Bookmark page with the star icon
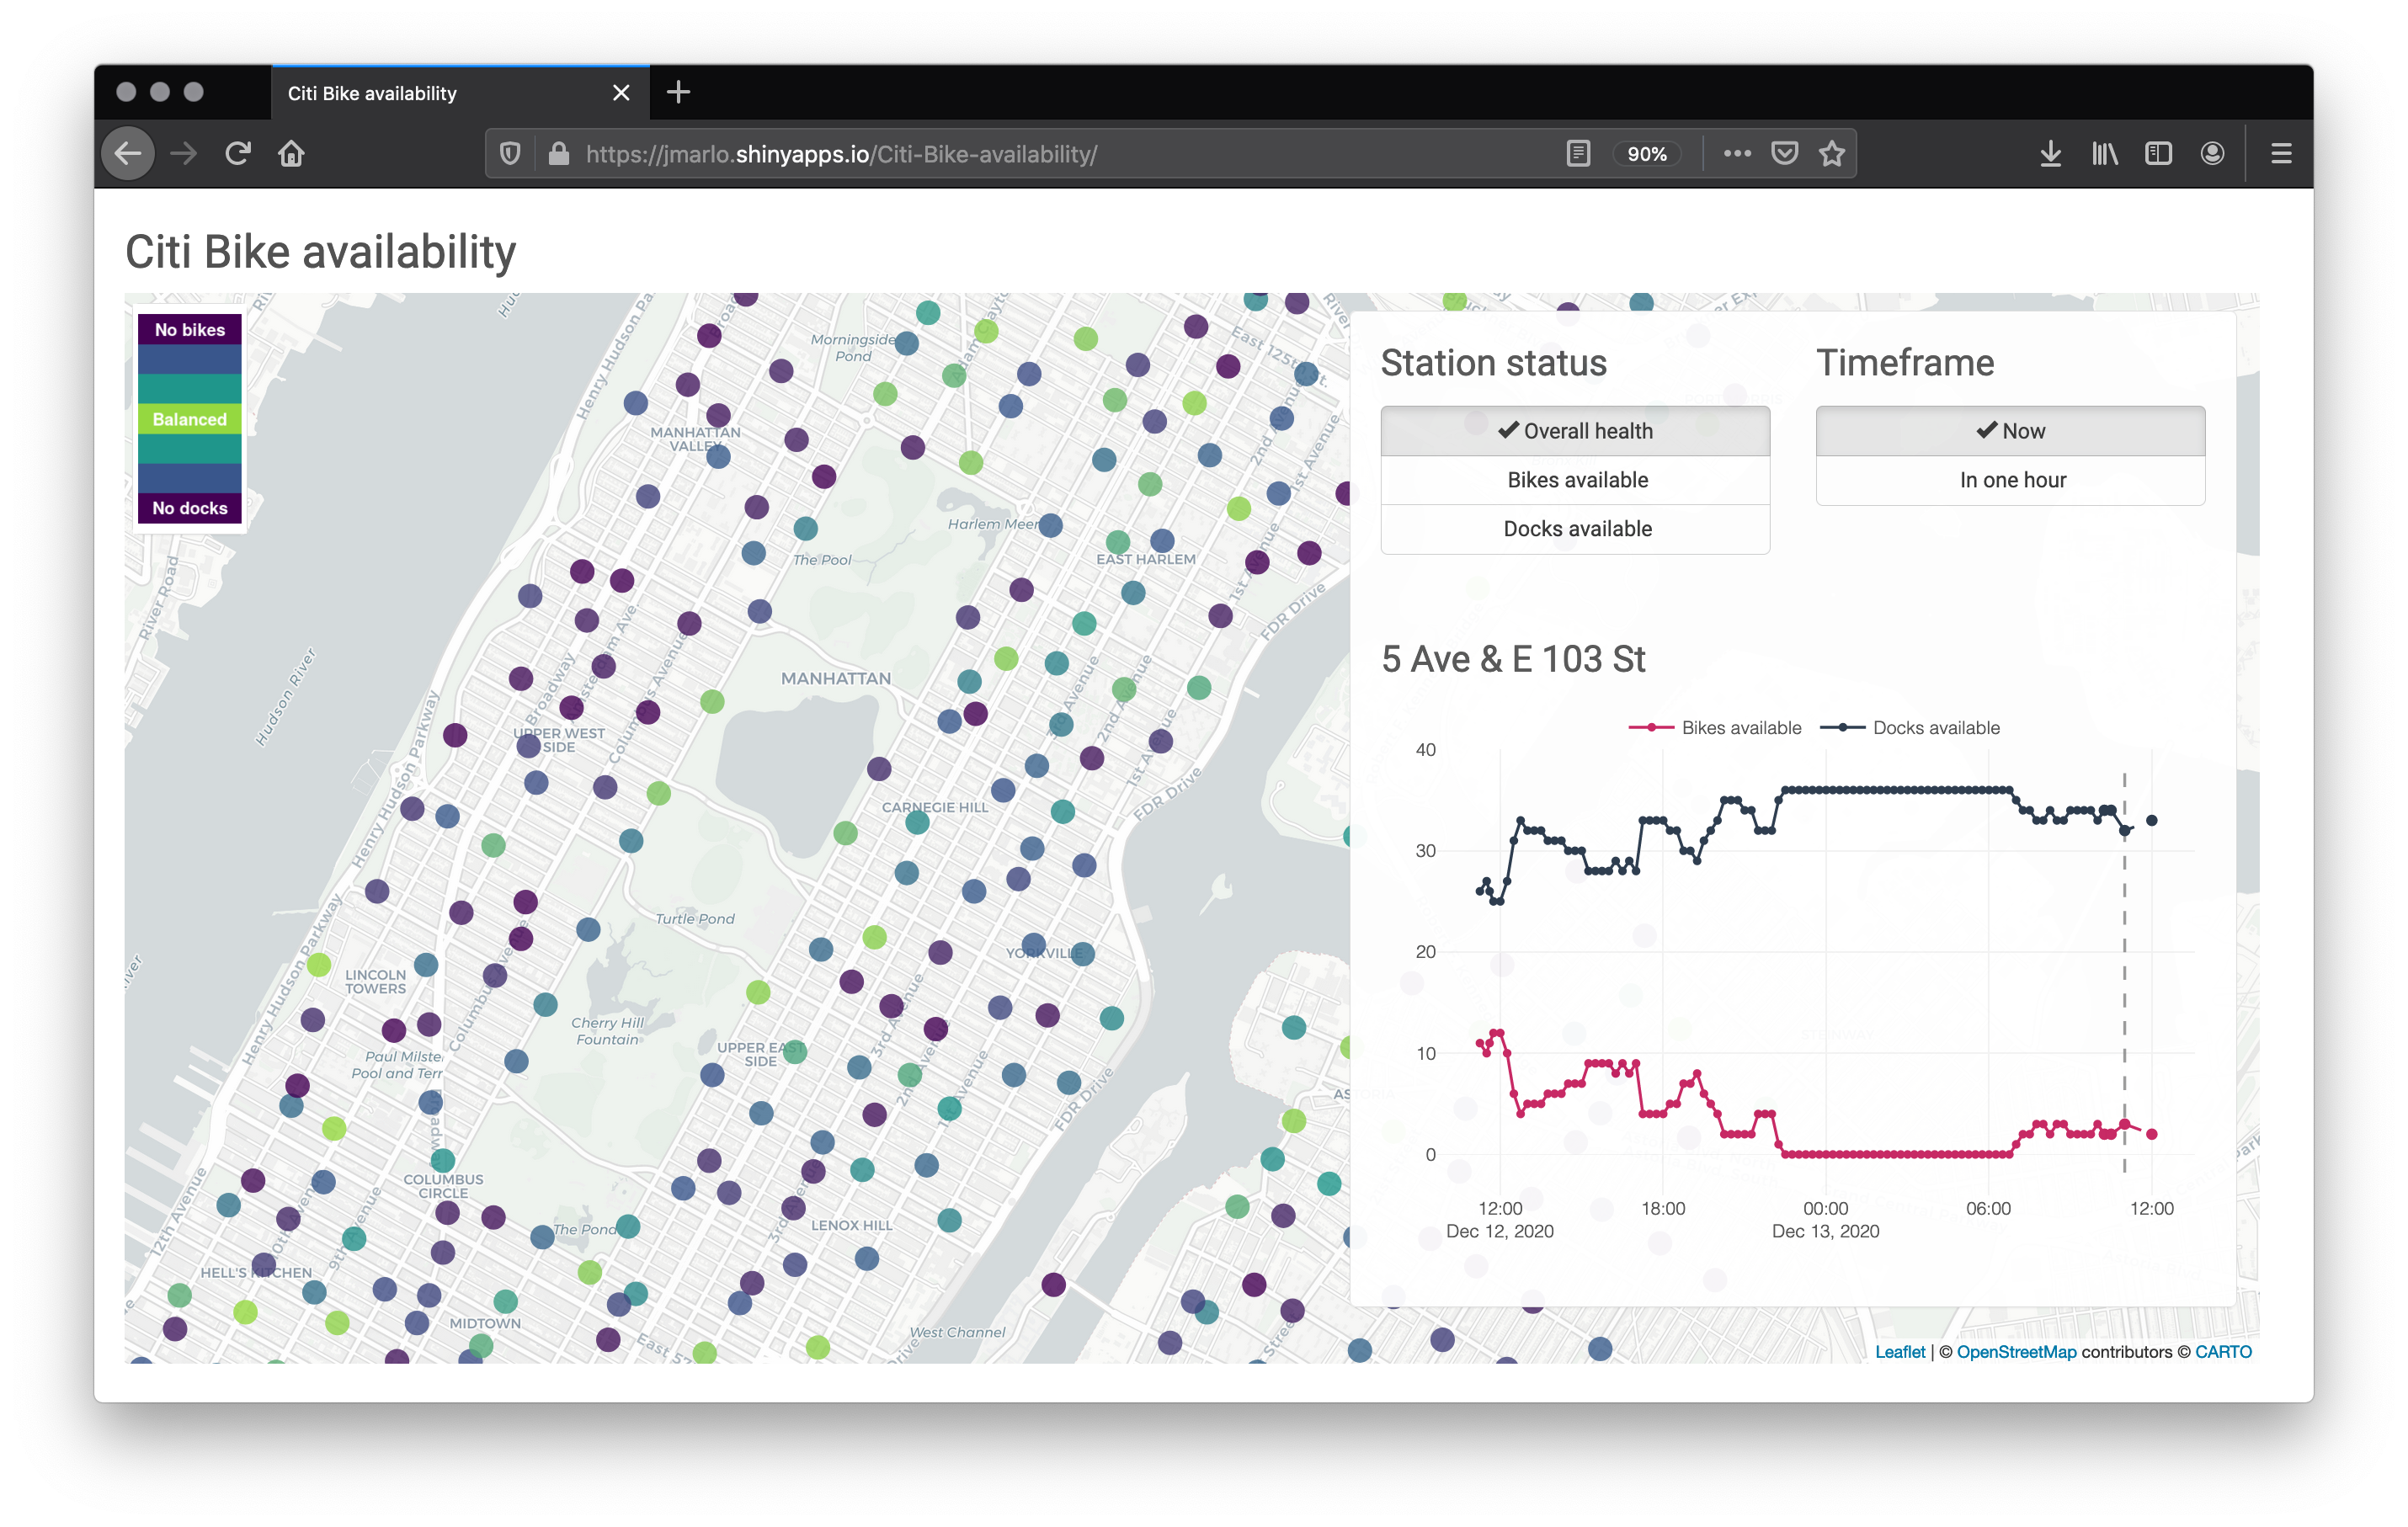The image size is (2408, 1527). pyautogui.click(x=1831, y=154)
